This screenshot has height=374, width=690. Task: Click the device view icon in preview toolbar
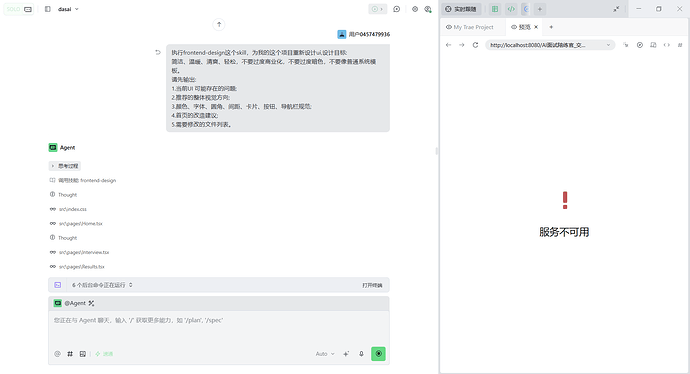coord(653,45)
